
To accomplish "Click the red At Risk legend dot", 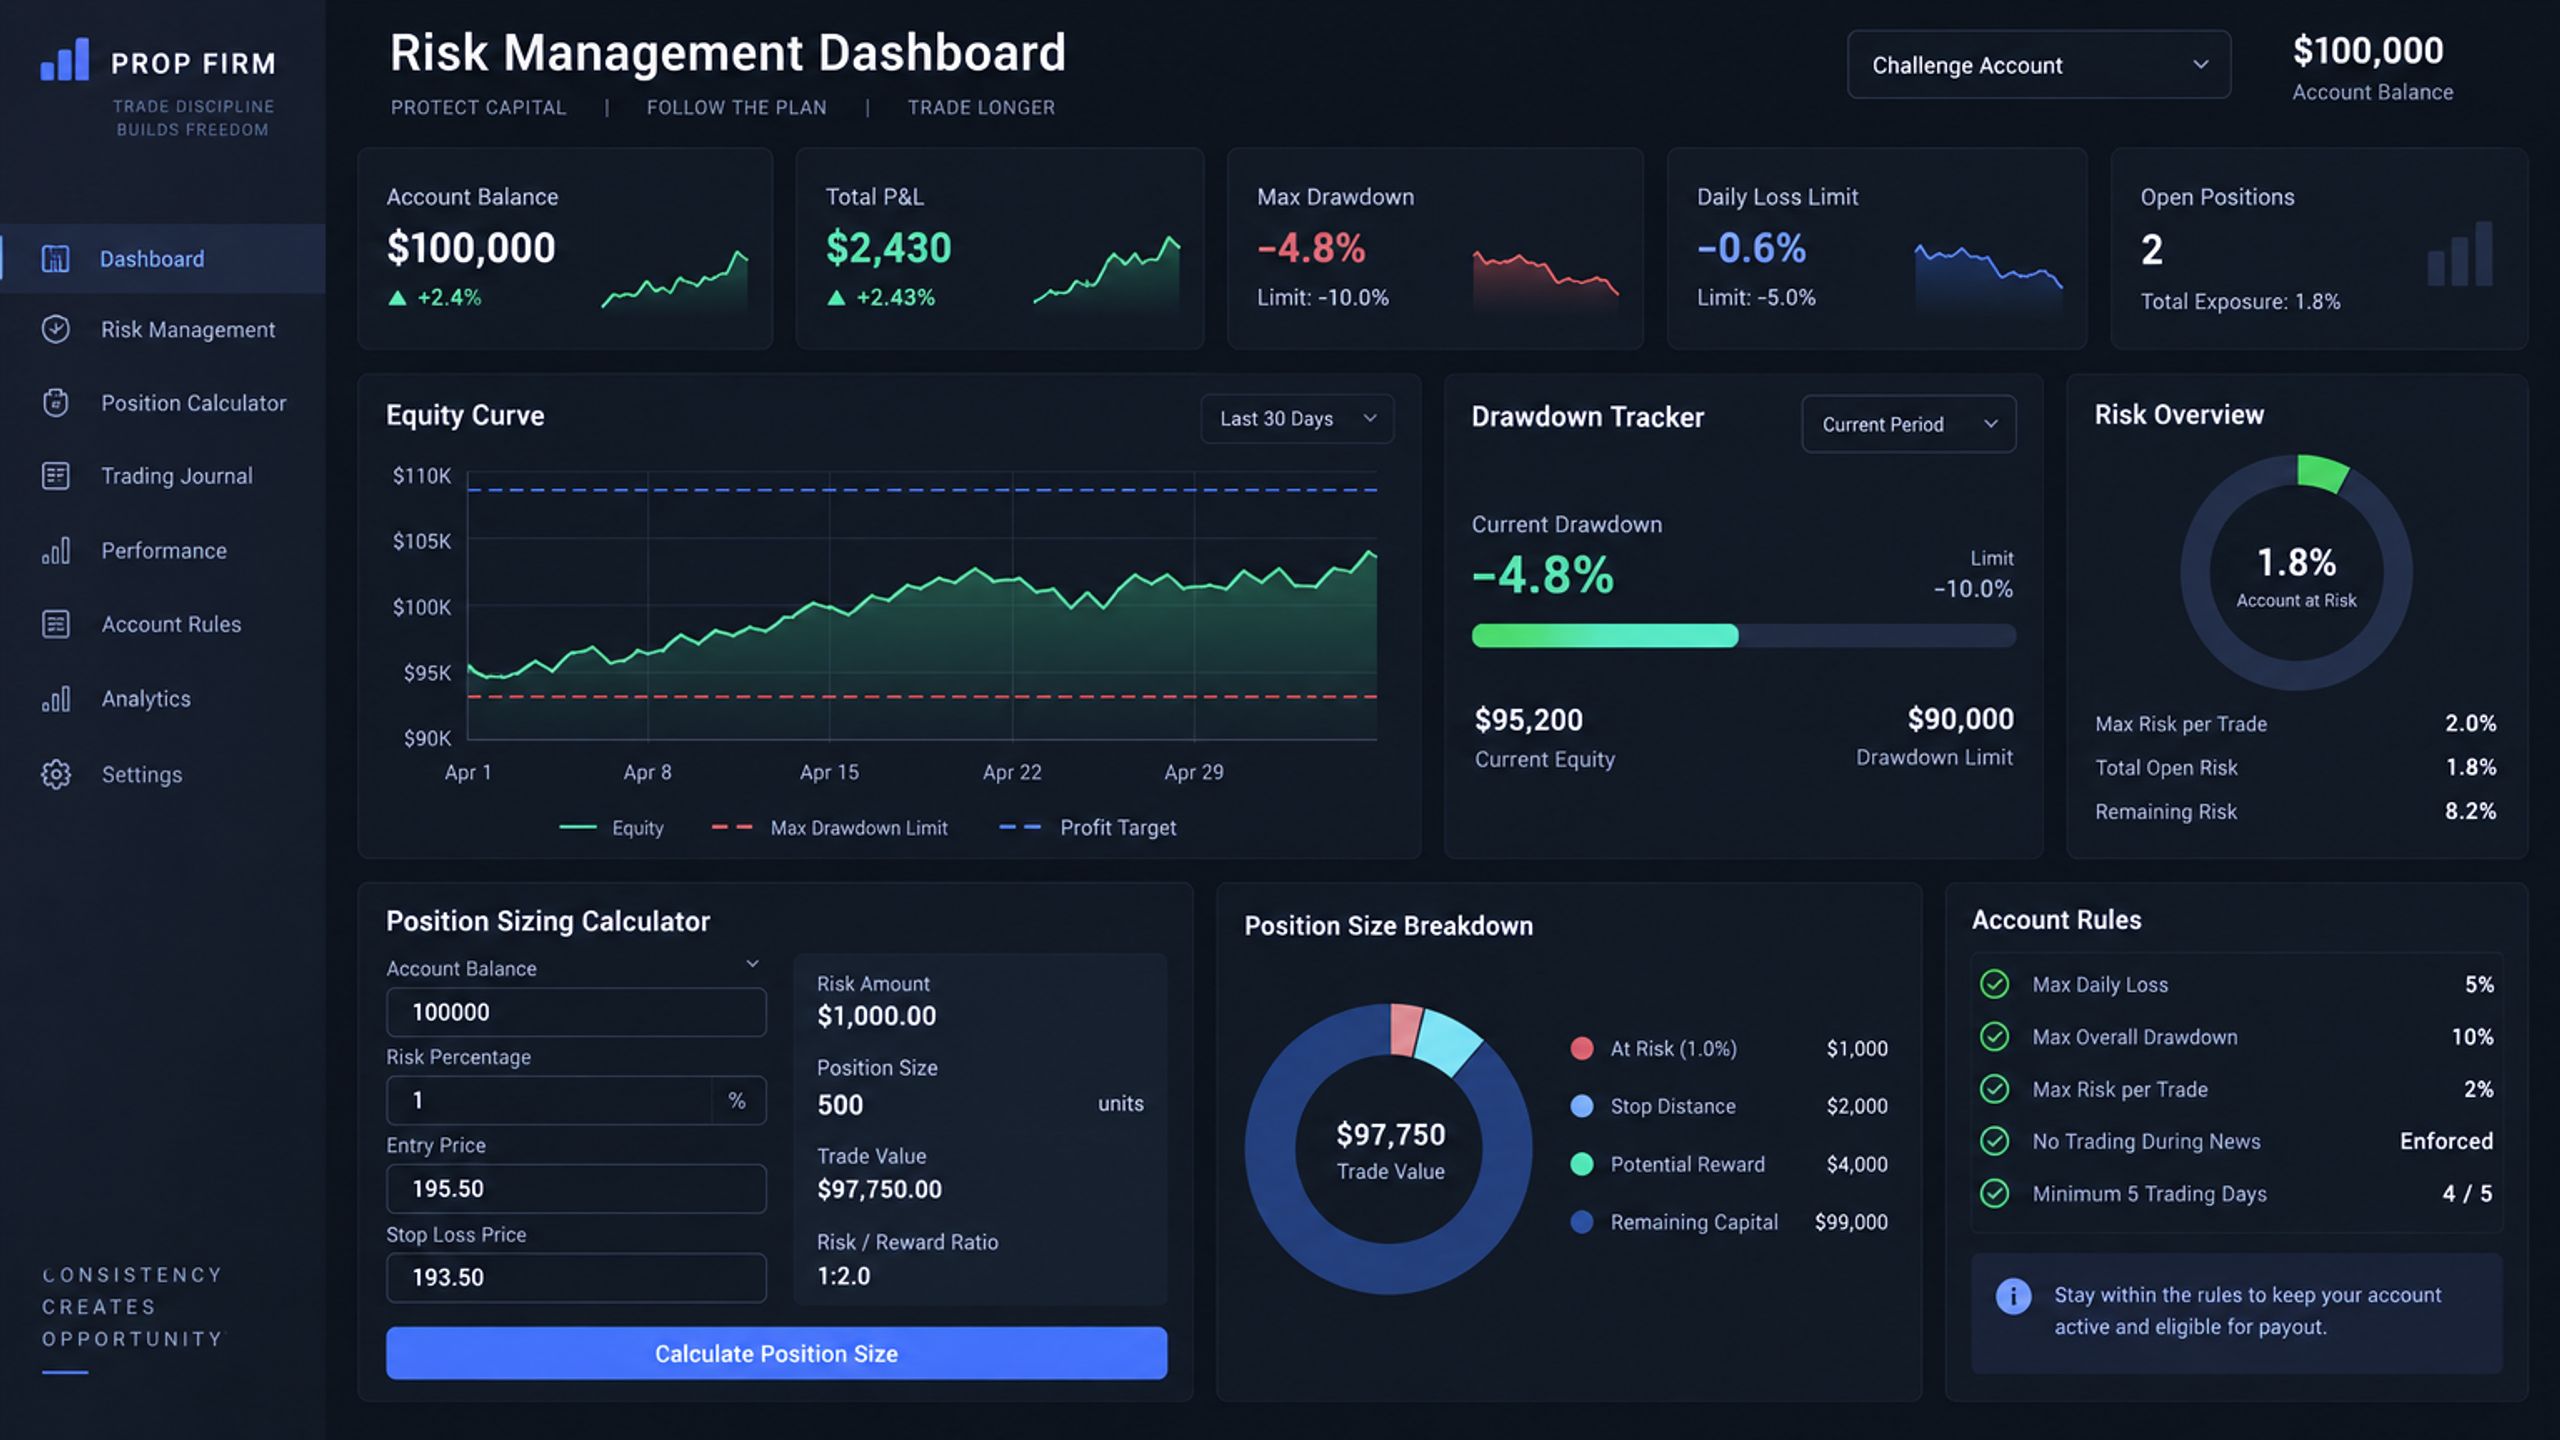I will point(1582,1048).
